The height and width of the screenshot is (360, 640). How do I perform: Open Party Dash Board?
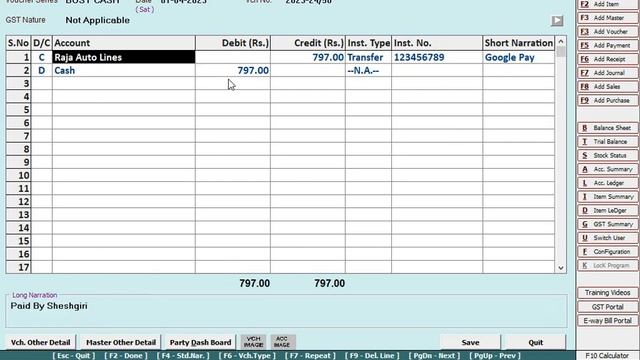coord(200,342)
